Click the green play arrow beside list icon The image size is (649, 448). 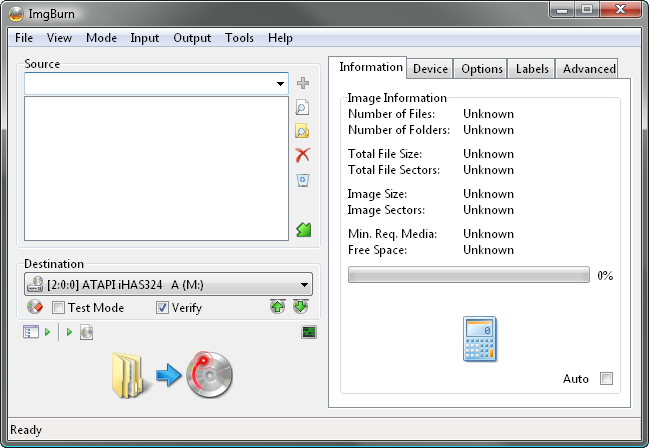coord(48,332)
